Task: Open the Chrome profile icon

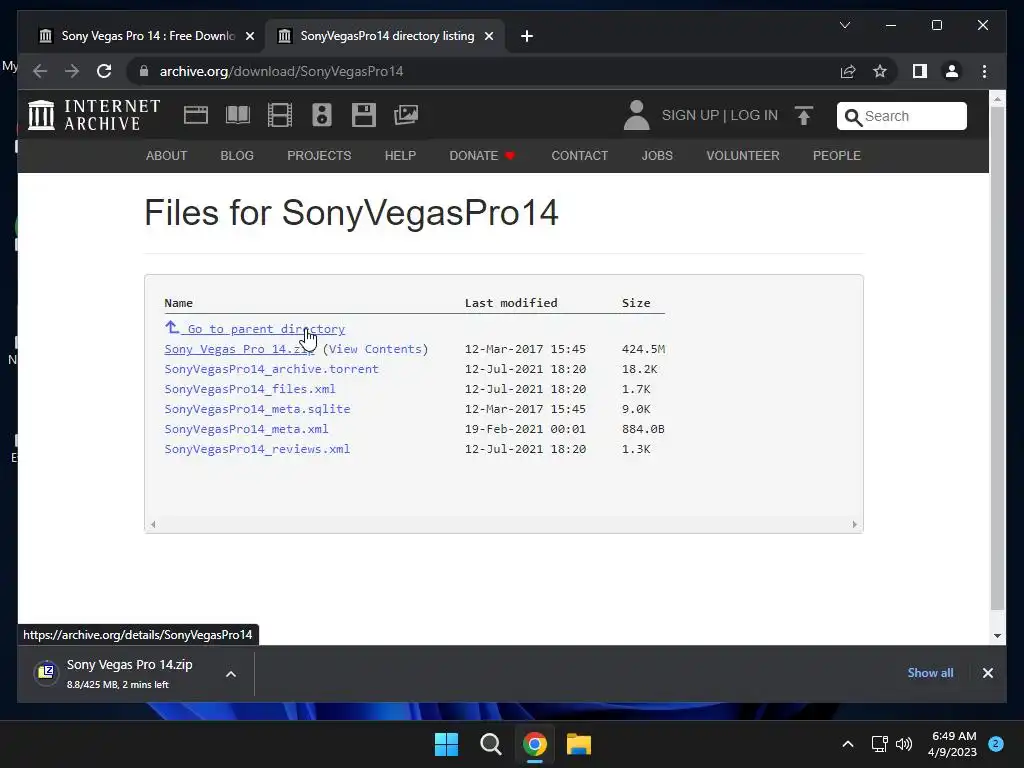Action: 952,71
